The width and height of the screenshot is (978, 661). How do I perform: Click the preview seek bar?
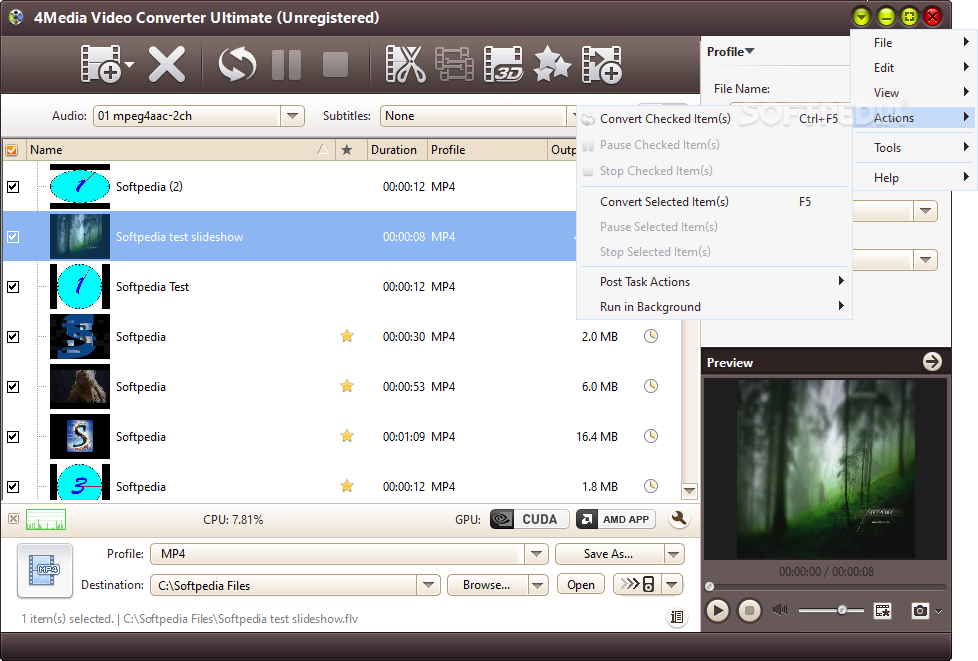pos(826,586)
